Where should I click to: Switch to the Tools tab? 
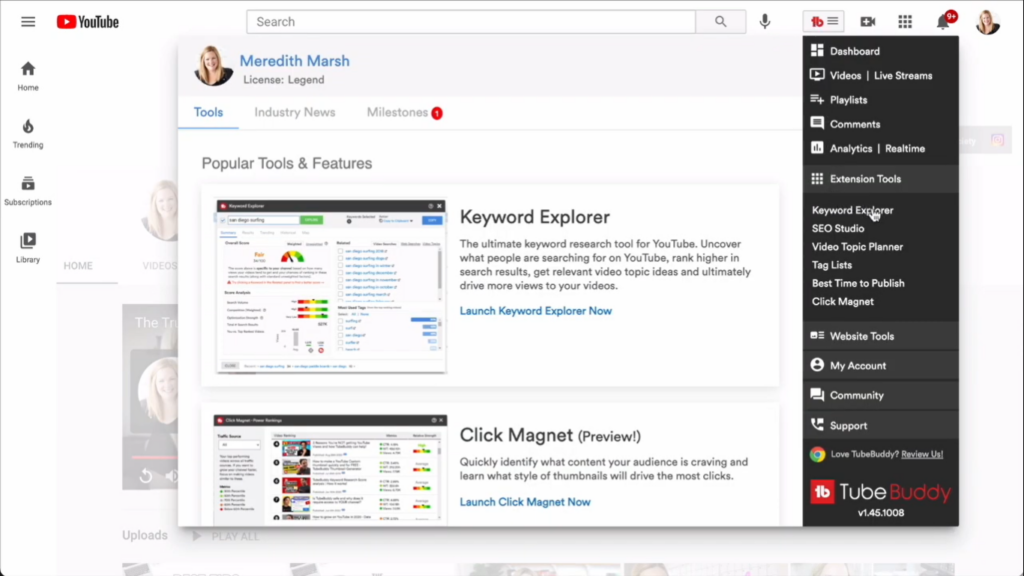[x=208, y=112]
